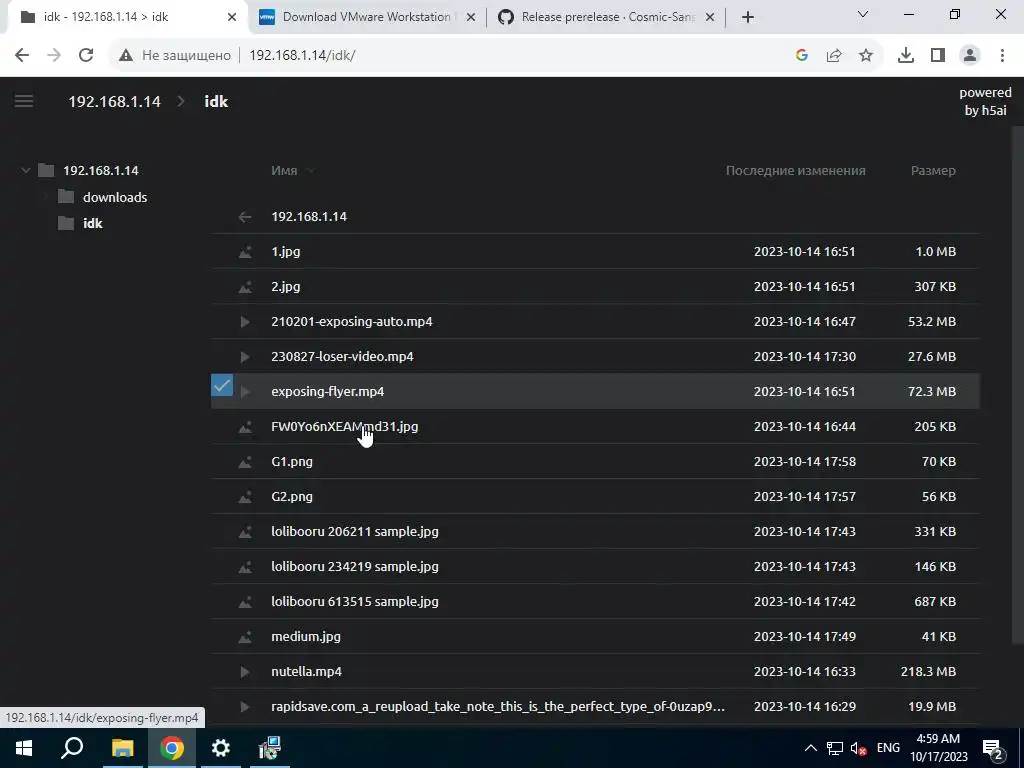
Task: Show hidden system tray icons
Action: [x=810, y=748]
